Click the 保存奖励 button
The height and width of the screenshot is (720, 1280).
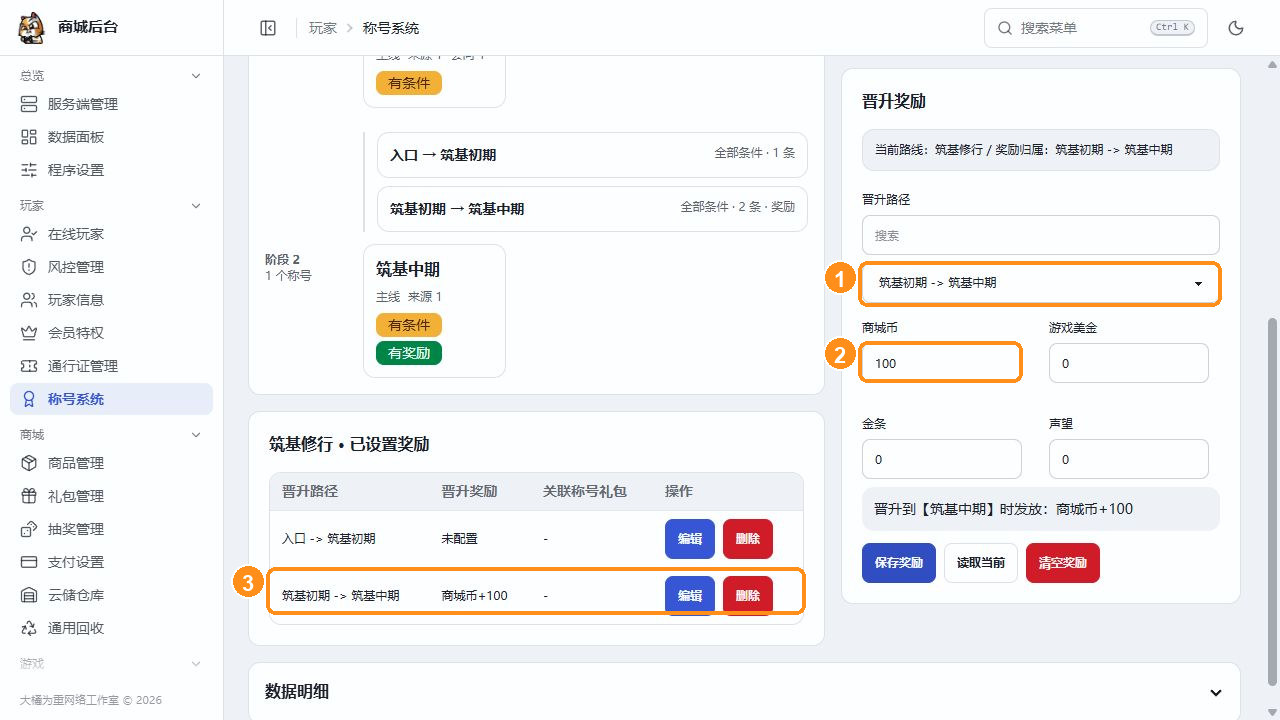pos(898,563)
